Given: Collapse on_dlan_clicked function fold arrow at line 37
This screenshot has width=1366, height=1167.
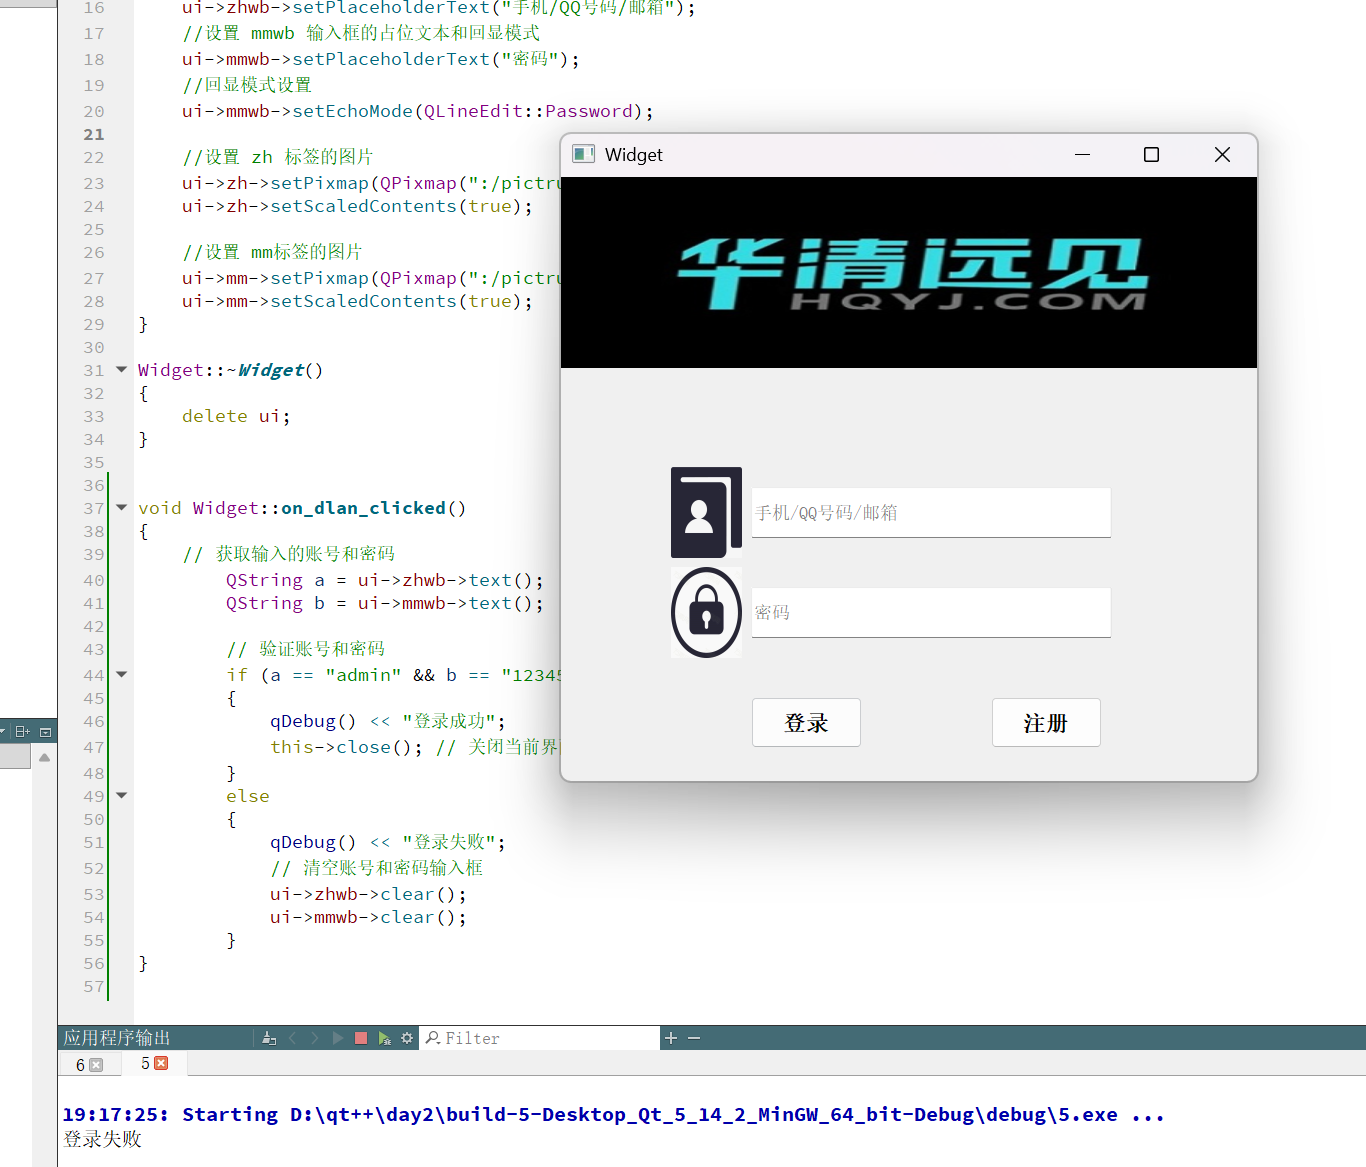Looking at the screenshot, I should (122, 507).
